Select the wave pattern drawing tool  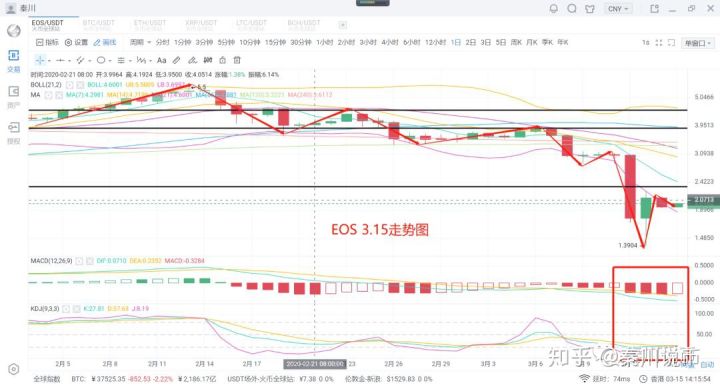(141, 60)
